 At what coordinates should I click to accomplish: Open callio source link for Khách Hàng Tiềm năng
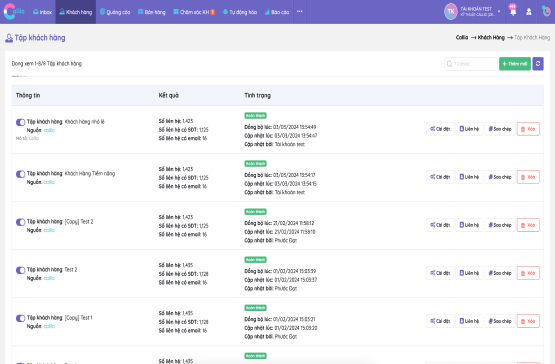(49, 182)
